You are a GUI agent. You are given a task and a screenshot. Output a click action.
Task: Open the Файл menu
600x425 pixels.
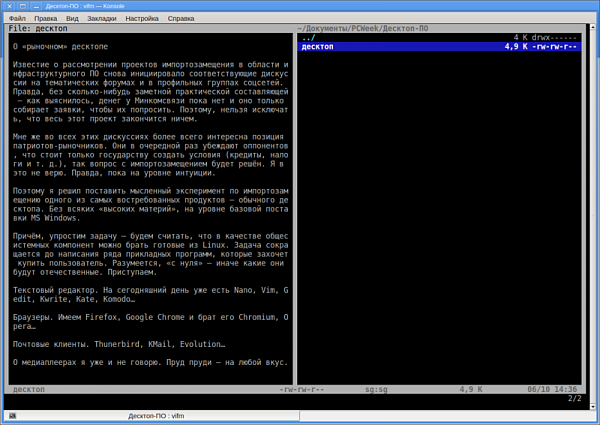[x=17, y=18]
